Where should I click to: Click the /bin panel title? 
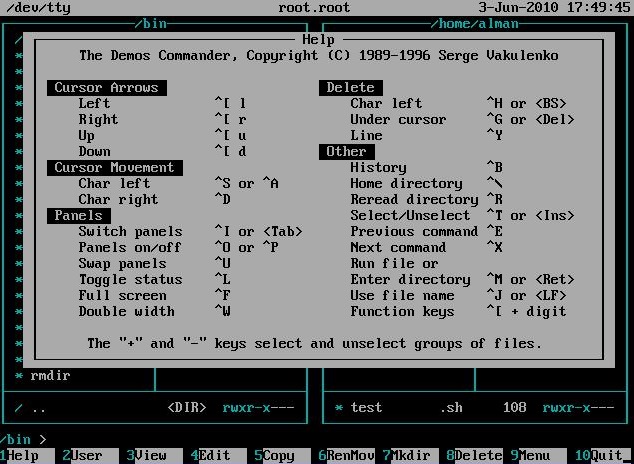coord(150,24)
